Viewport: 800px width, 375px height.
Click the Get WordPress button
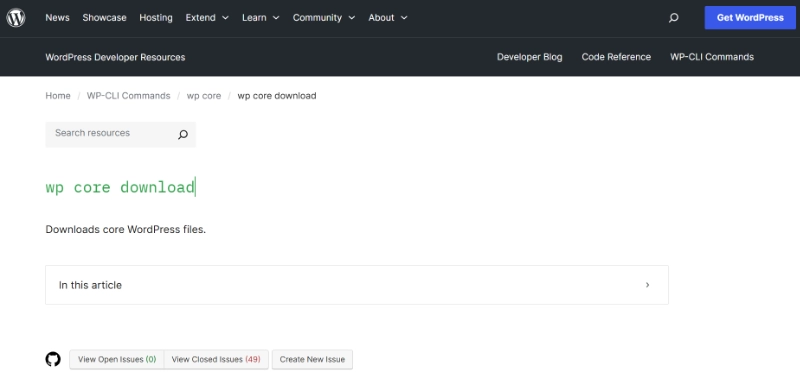tap(750, 18)
